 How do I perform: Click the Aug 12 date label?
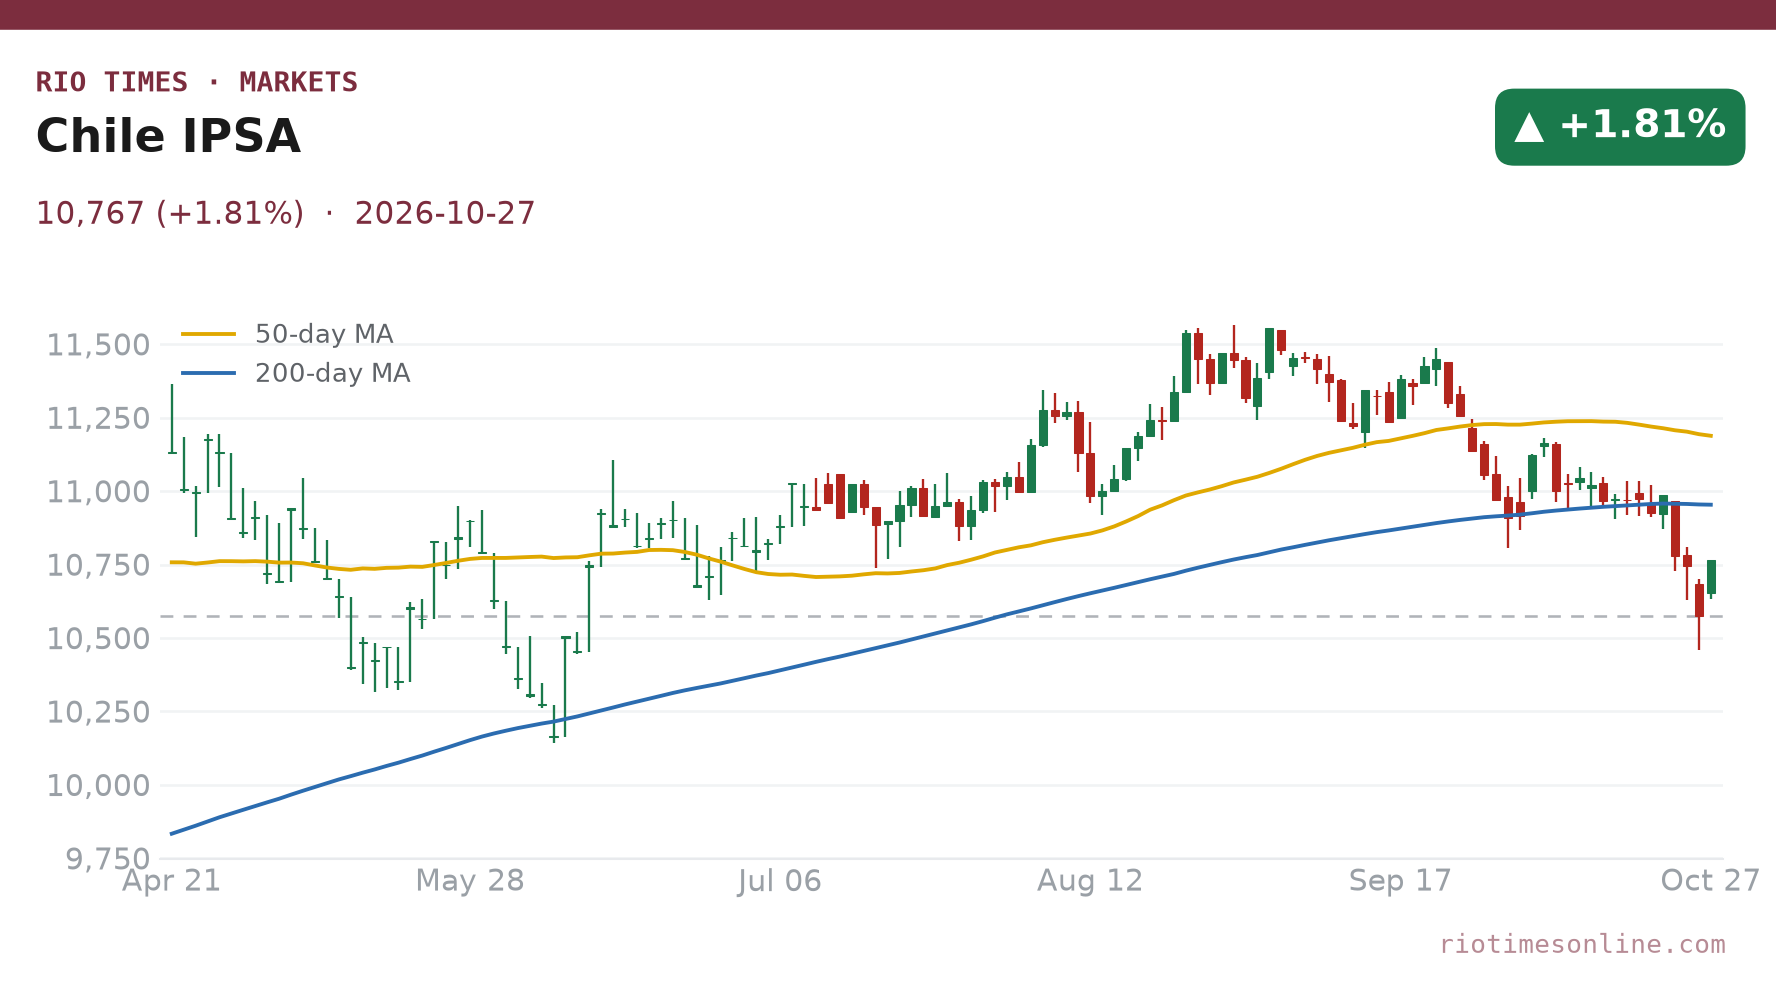pos(1090,881)
